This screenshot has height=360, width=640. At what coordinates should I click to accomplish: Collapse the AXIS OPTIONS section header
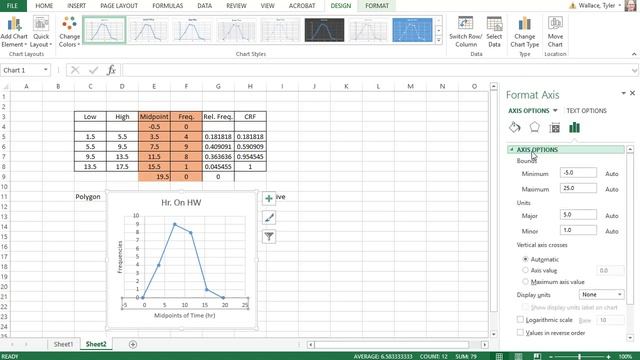[x=566, y=150]
